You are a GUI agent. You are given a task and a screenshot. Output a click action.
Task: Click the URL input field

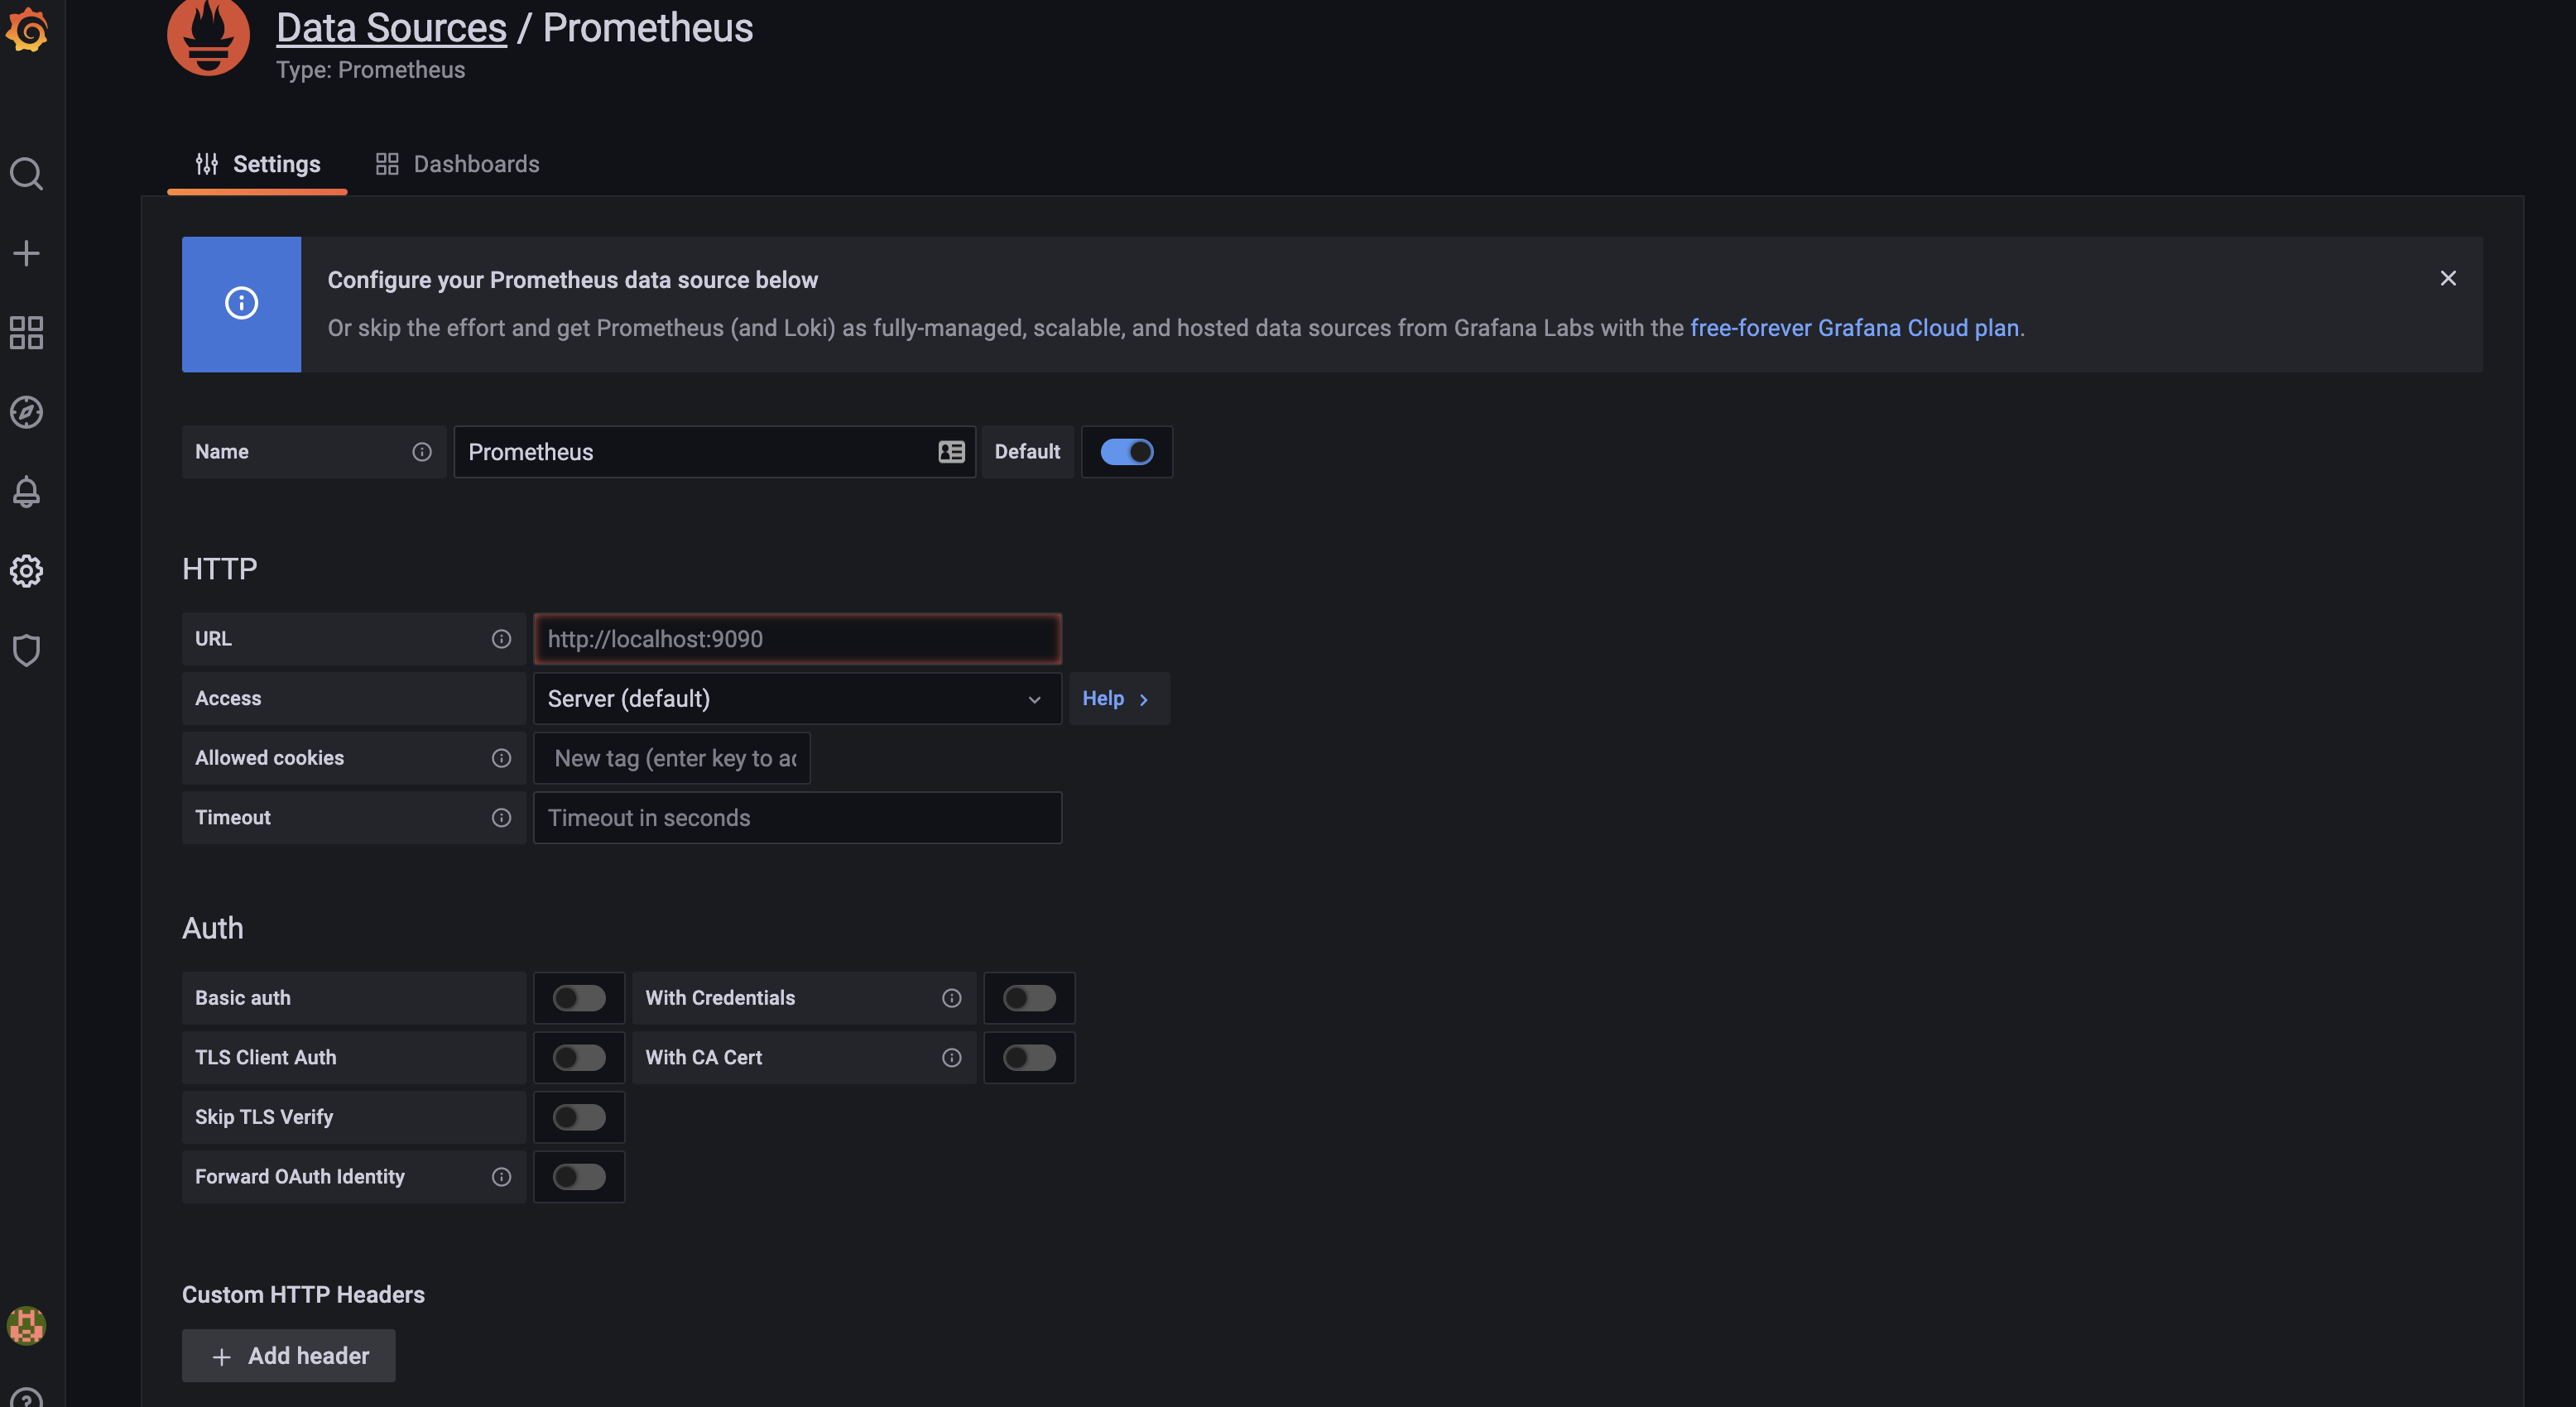[799, 637]
